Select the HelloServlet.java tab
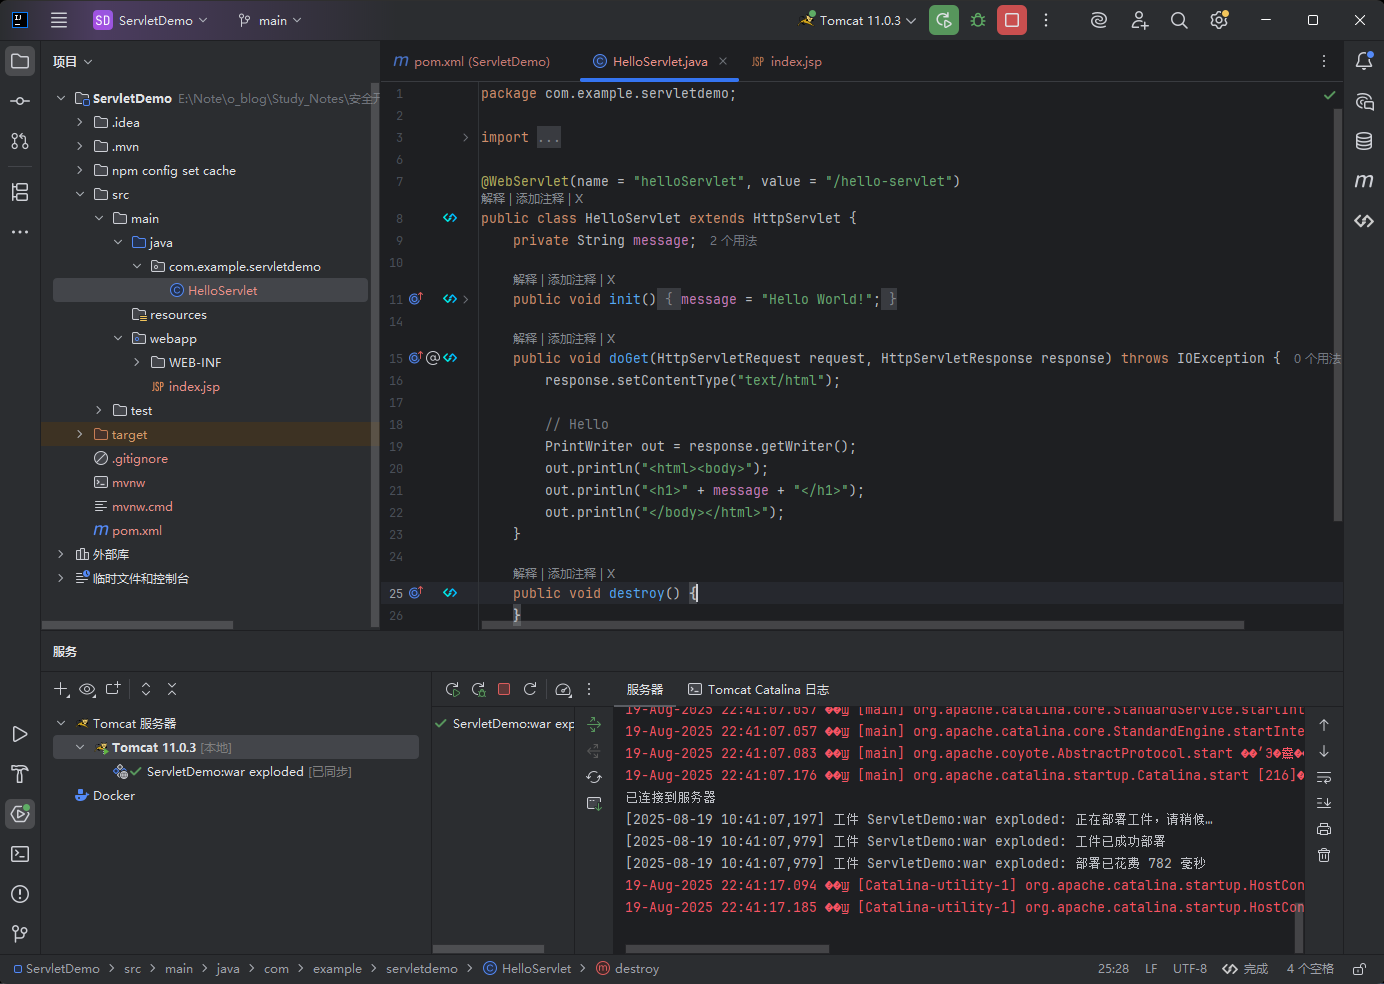The image size is (1384, 984). tap(659, 61)
